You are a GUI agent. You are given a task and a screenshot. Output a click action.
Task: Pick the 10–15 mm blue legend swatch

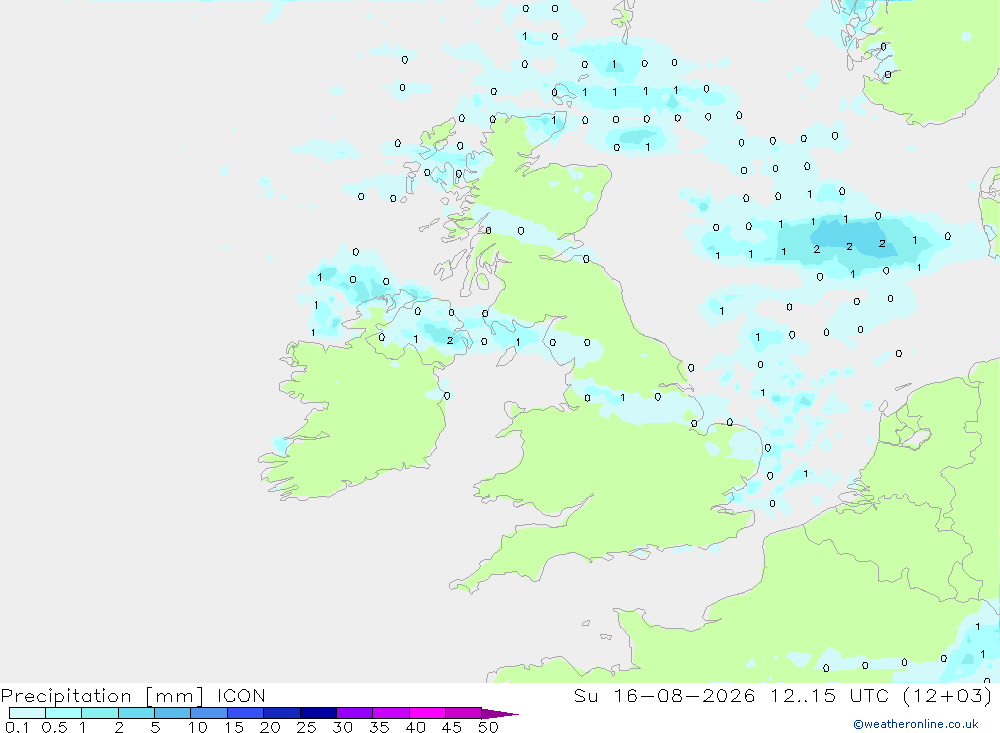[209, 713]
